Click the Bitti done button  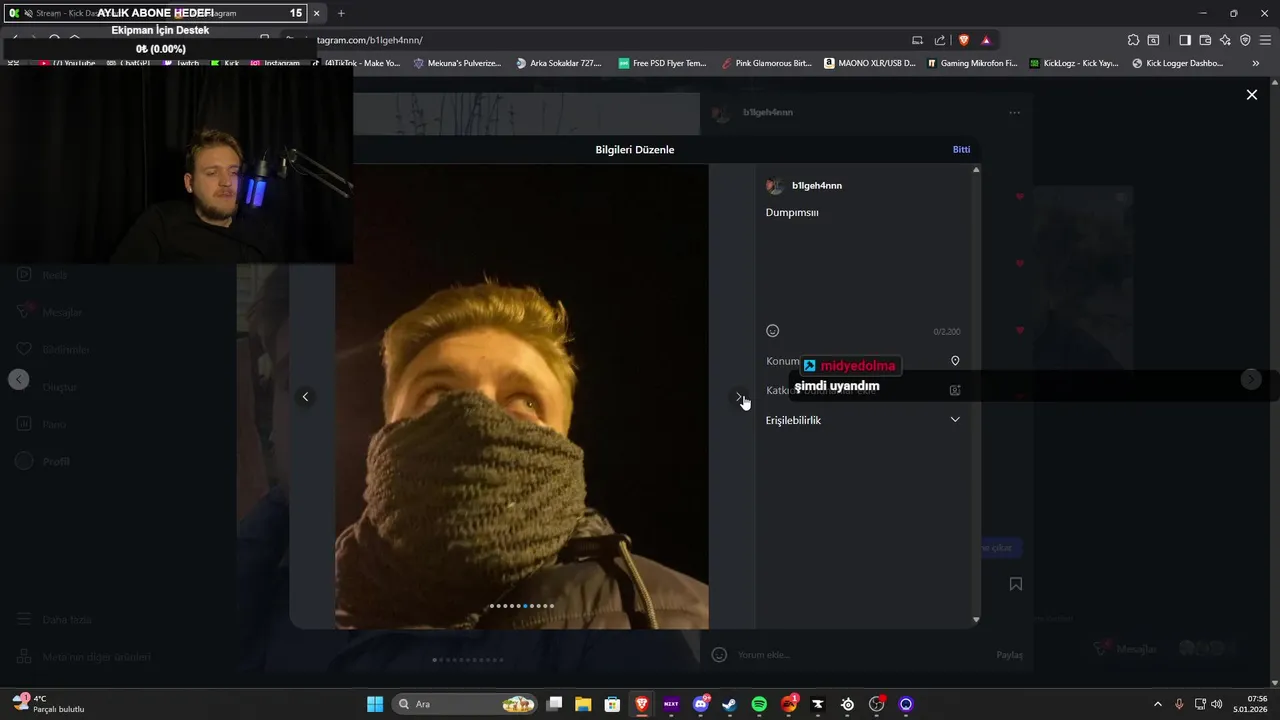point(961,149)
